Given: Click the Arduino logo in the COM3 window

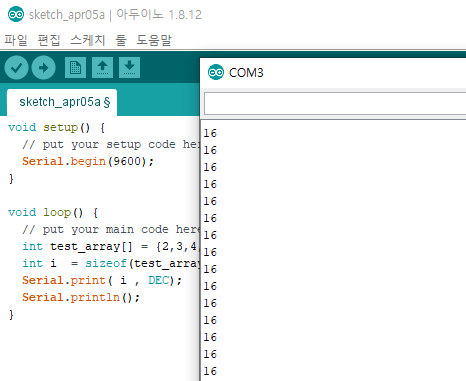Looking at the screenshot, I should [x=216, y=72].
